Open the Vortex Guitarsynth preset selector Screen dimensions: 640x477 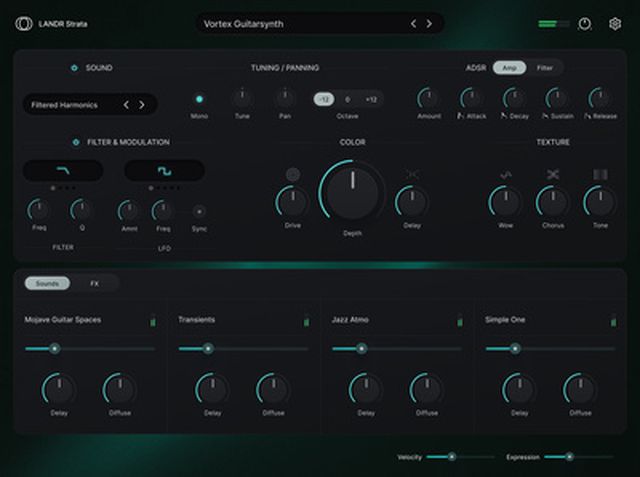[x=320, y=24]
